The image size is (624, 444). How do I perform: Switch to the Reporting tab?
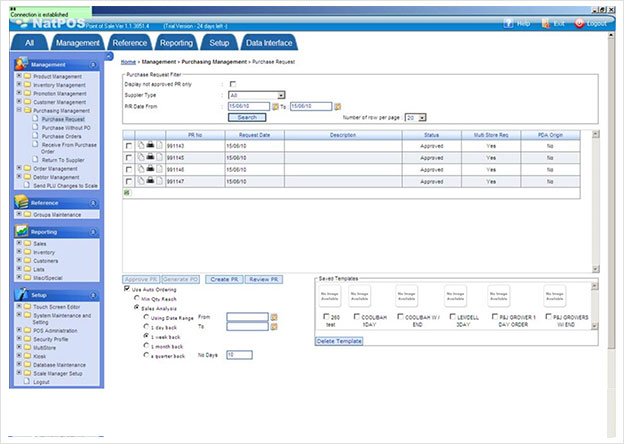click(x=176, y=43)
